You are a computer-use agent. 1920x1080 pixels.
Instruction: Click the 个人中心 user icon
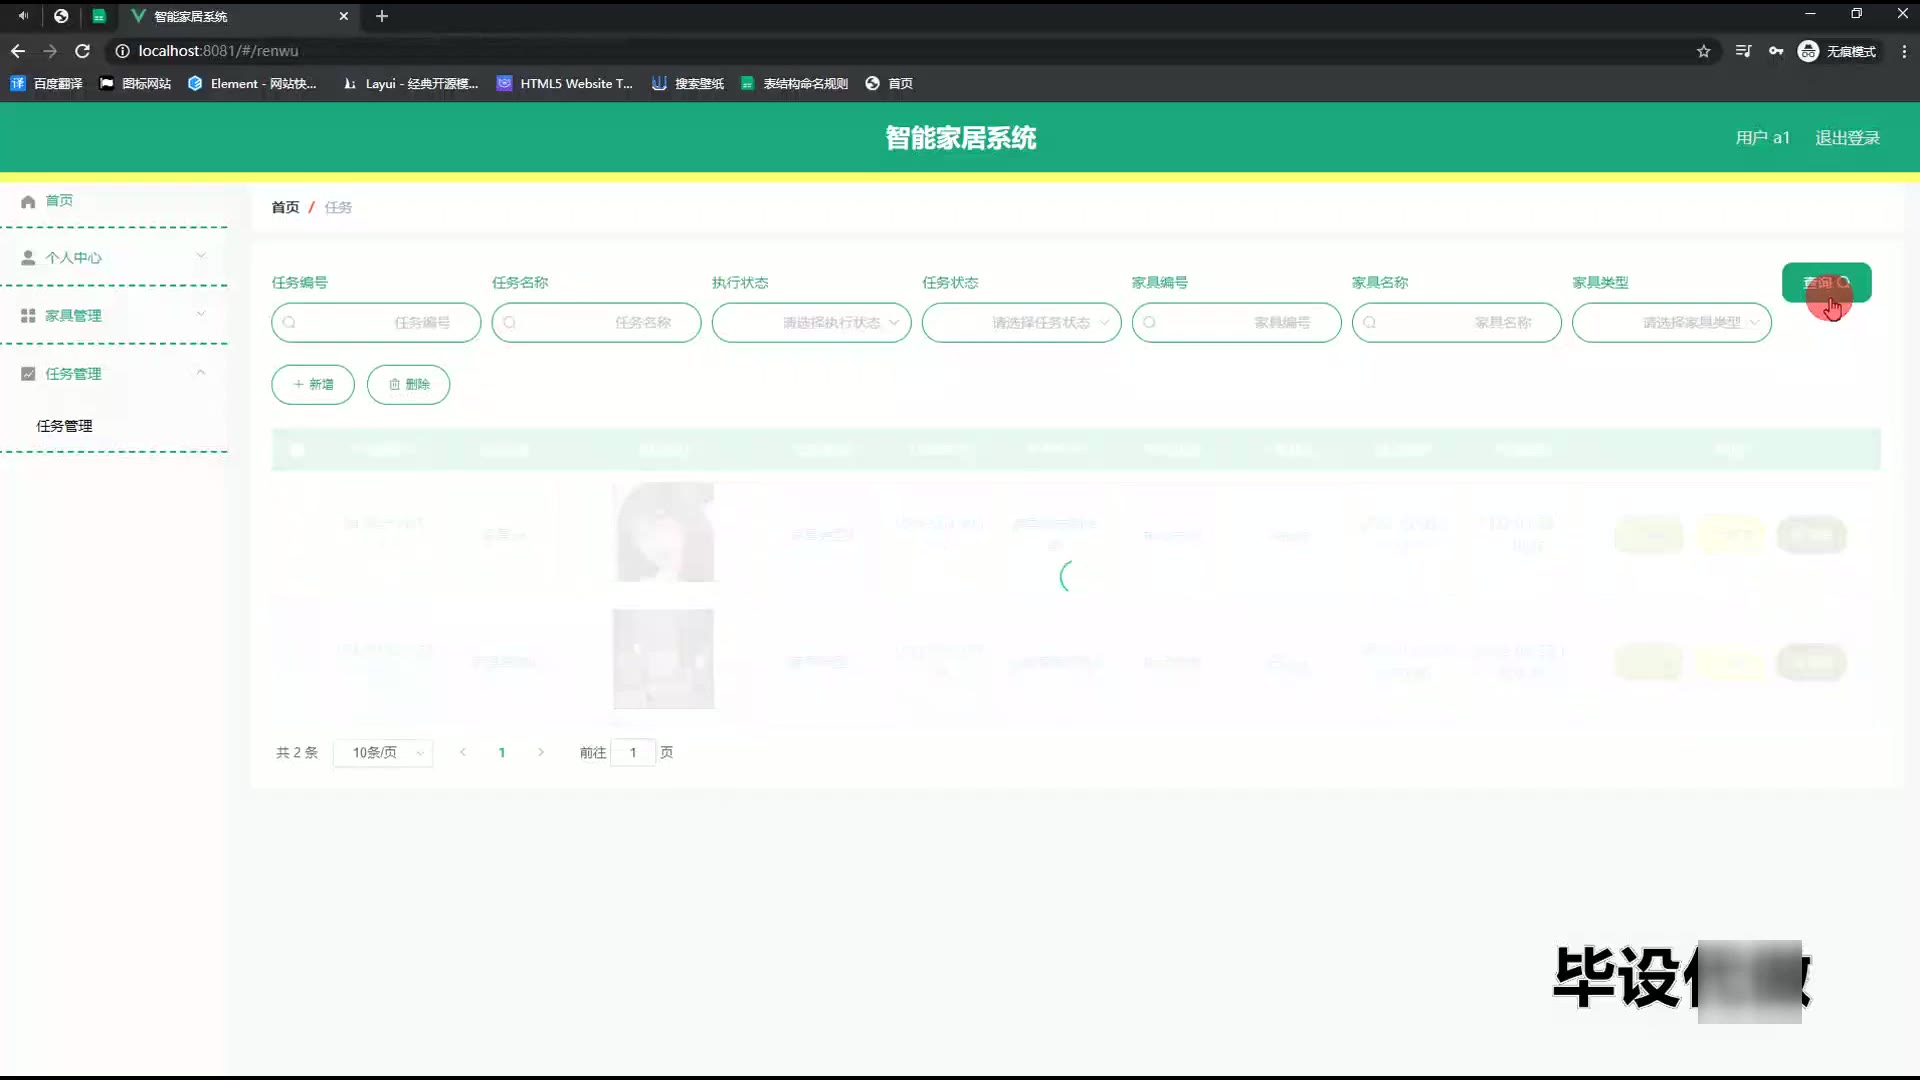click(x=28, y=258)
